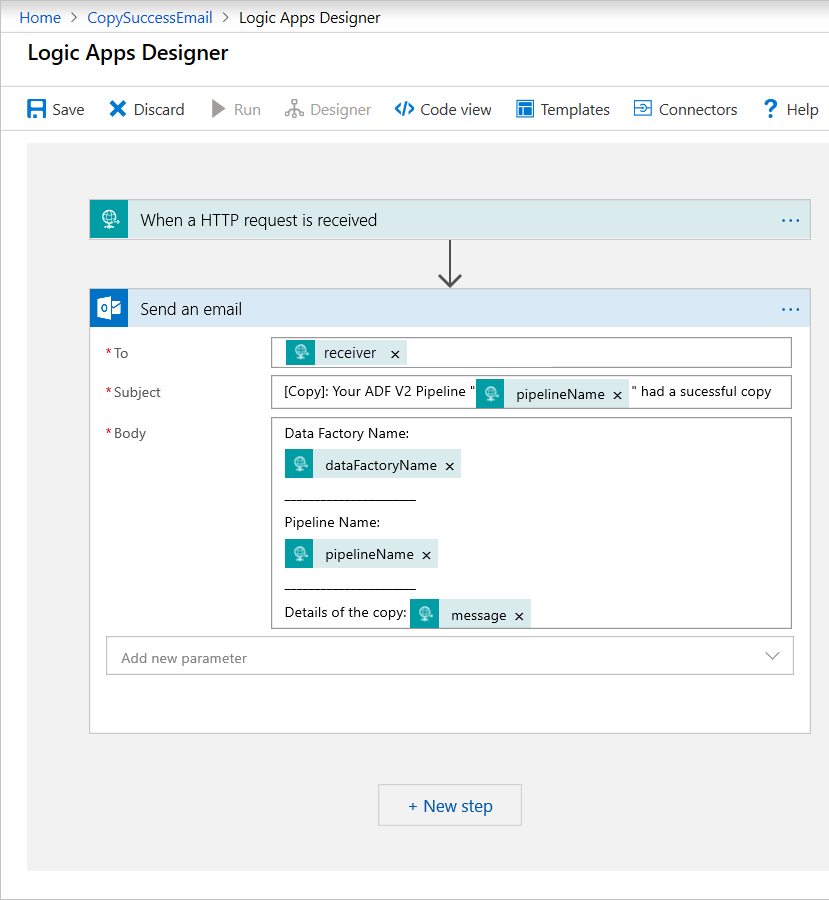Remove the receiver token from To field
Screen dimensions: 829x900
(x=395, y=353)
